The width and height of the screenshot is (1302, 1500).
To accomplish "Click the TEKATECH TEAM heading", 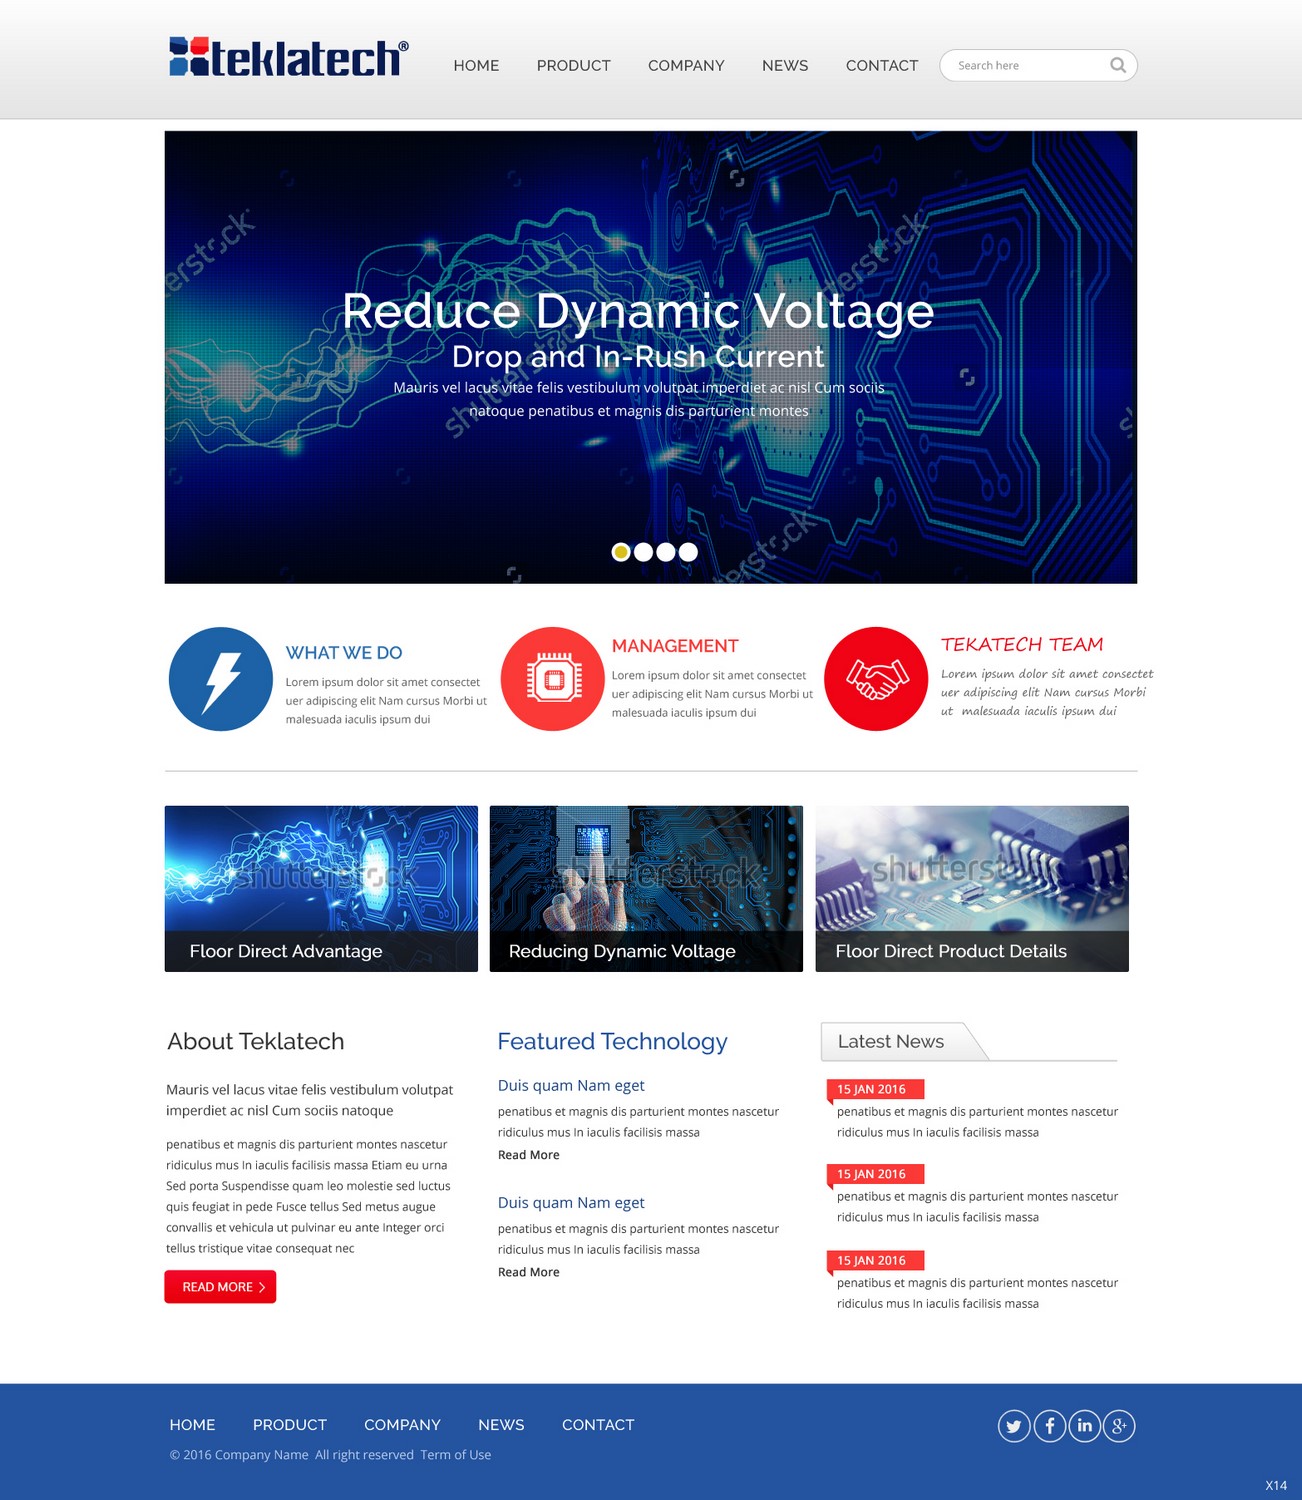I will click(1022, 645).
